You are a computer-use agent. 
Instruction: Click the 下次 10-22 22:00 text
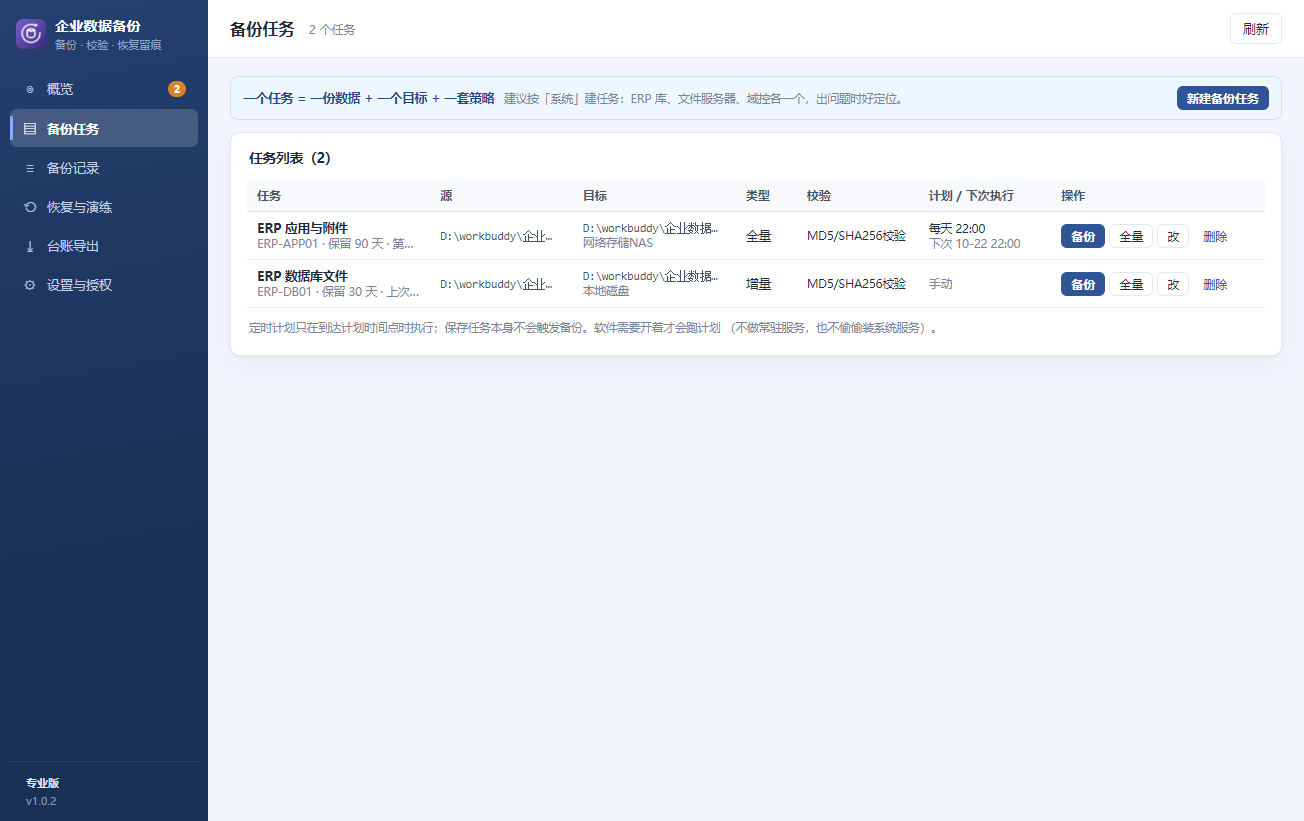tap(975, 244)
